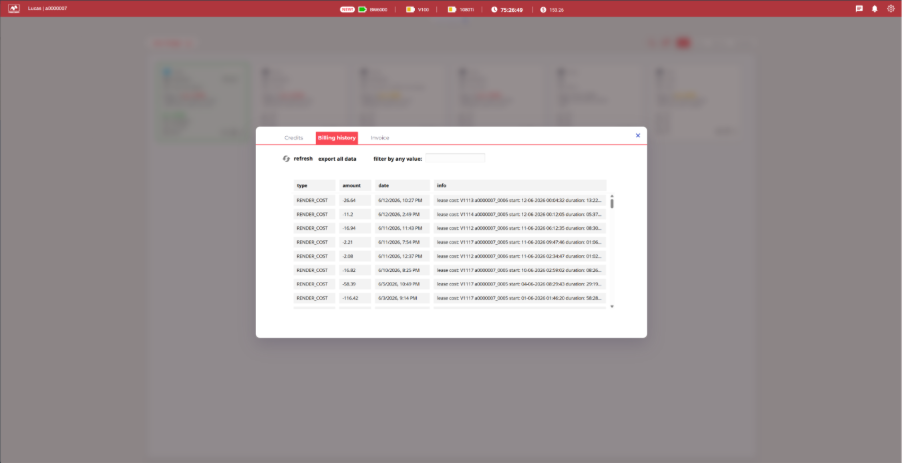The image size is (903, 463).
Task: Click the date cell 6/11/2026, 7:54 PM
Action: coord(403,242)
